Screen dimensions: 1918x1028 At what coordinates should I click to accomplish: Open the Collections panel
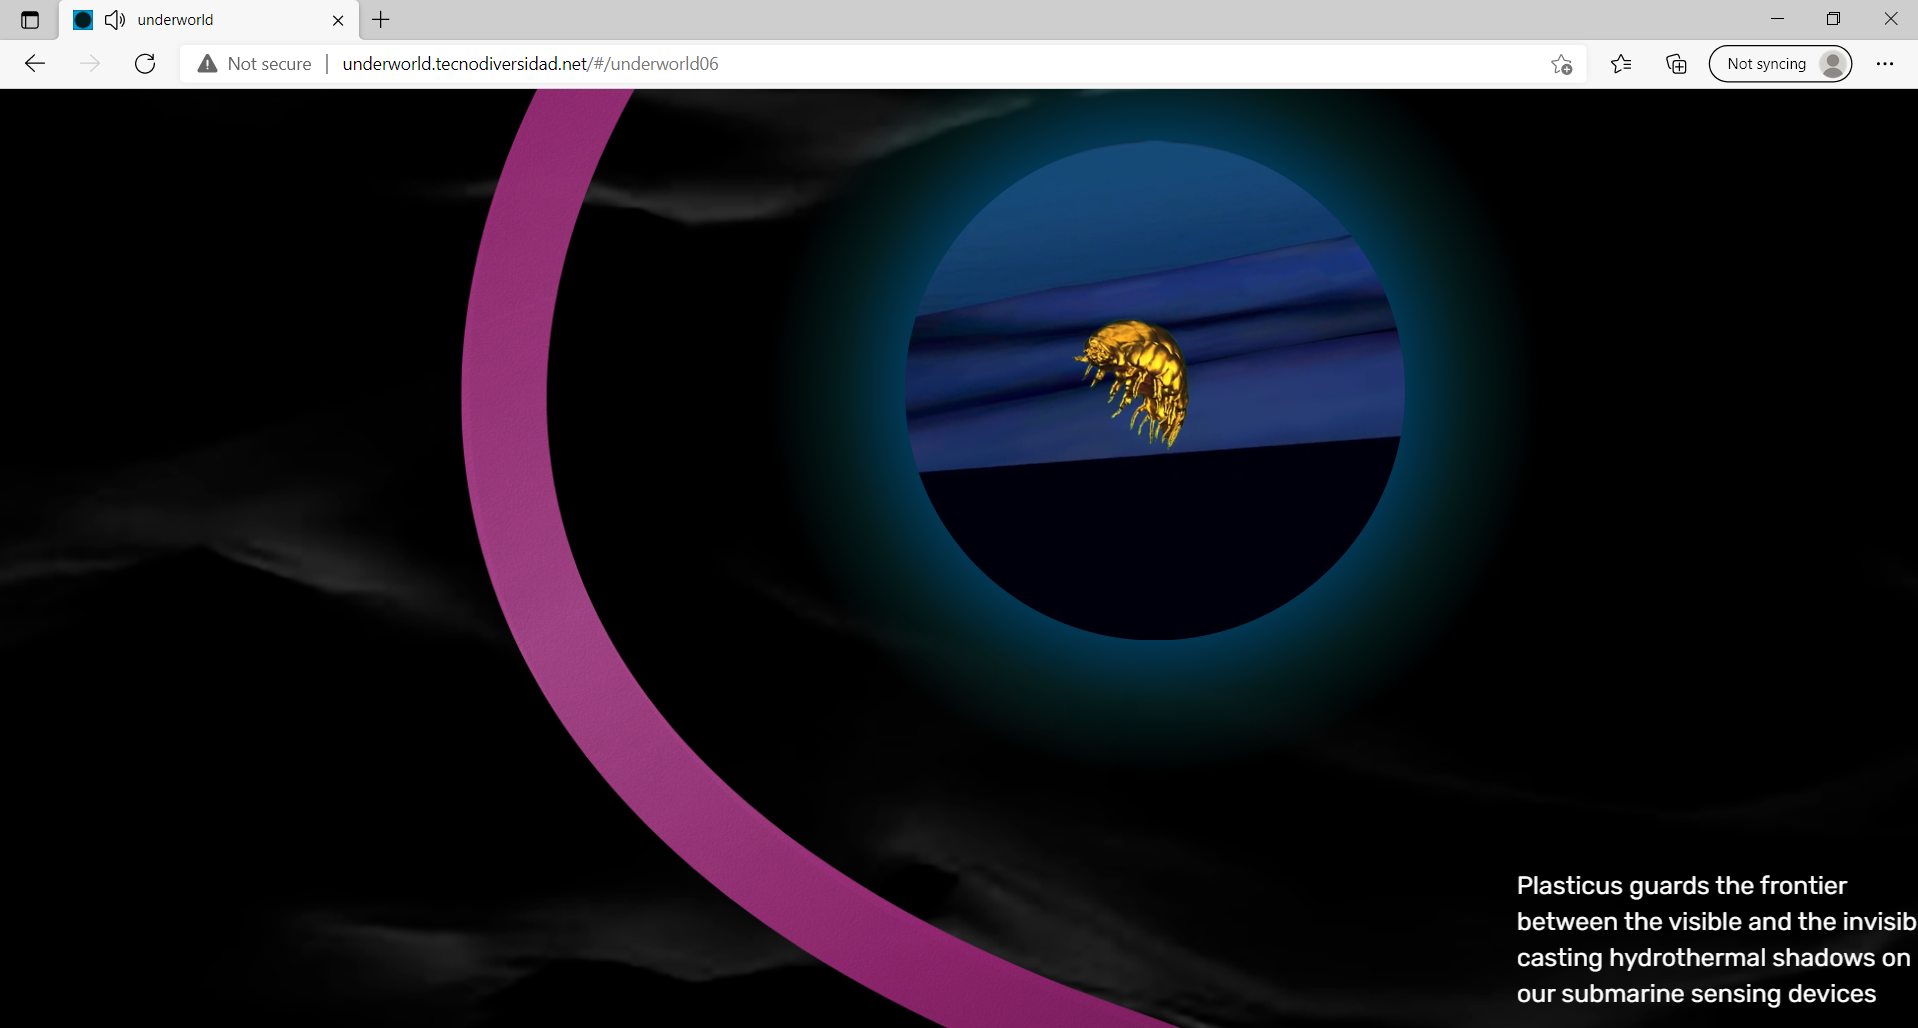[x=1676, y=63]
